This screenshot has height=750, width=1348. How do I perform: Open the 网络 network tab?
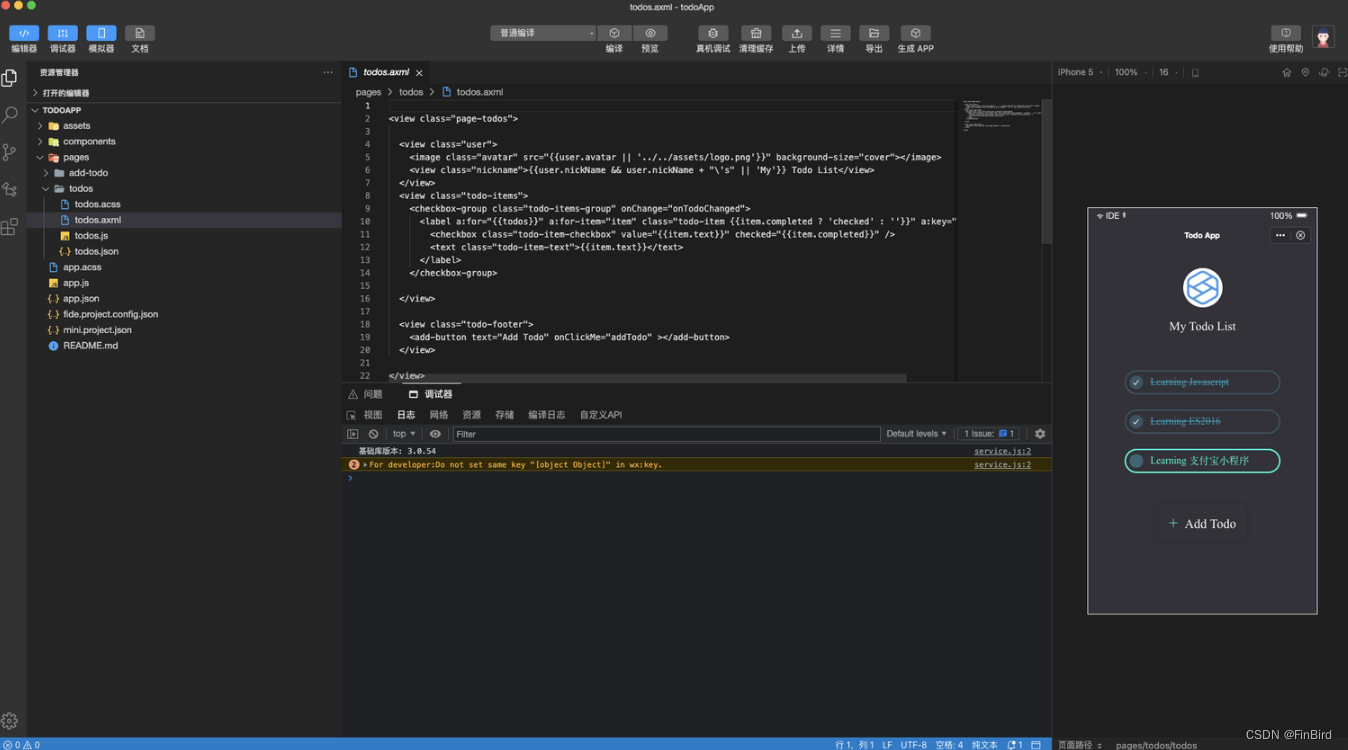pos(439,415)
